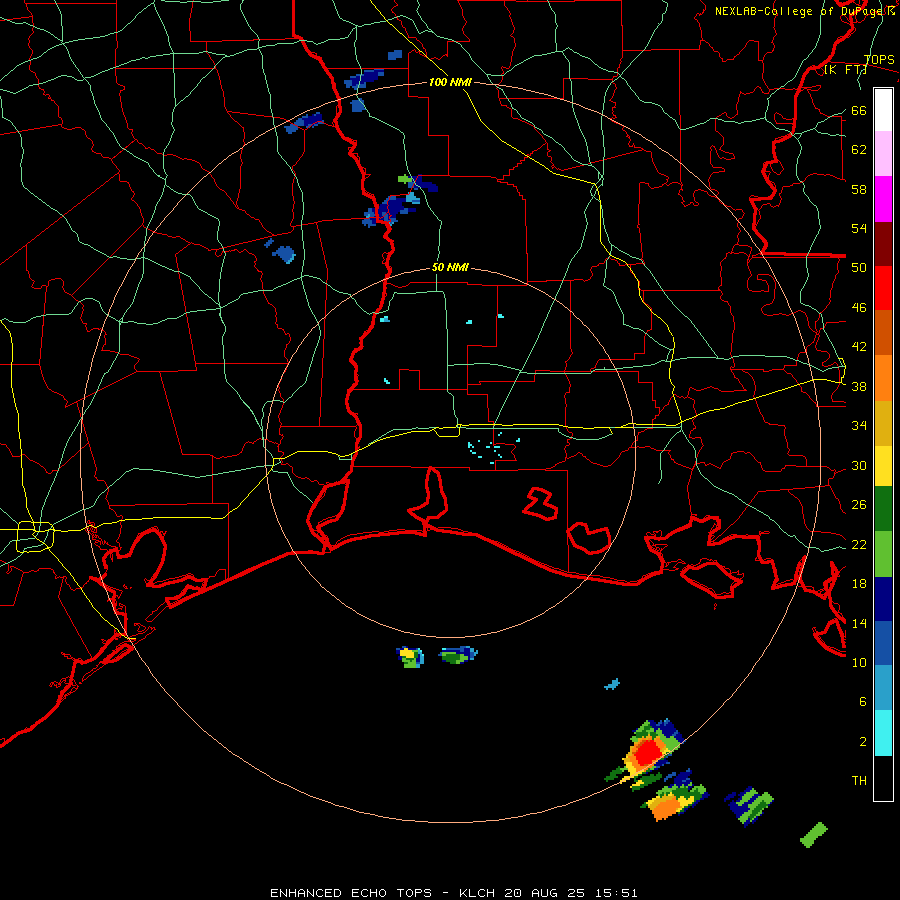This screenshot has width=900, height=900.
Task: Select the maroon swatch on the color scale
Action: 883,244
